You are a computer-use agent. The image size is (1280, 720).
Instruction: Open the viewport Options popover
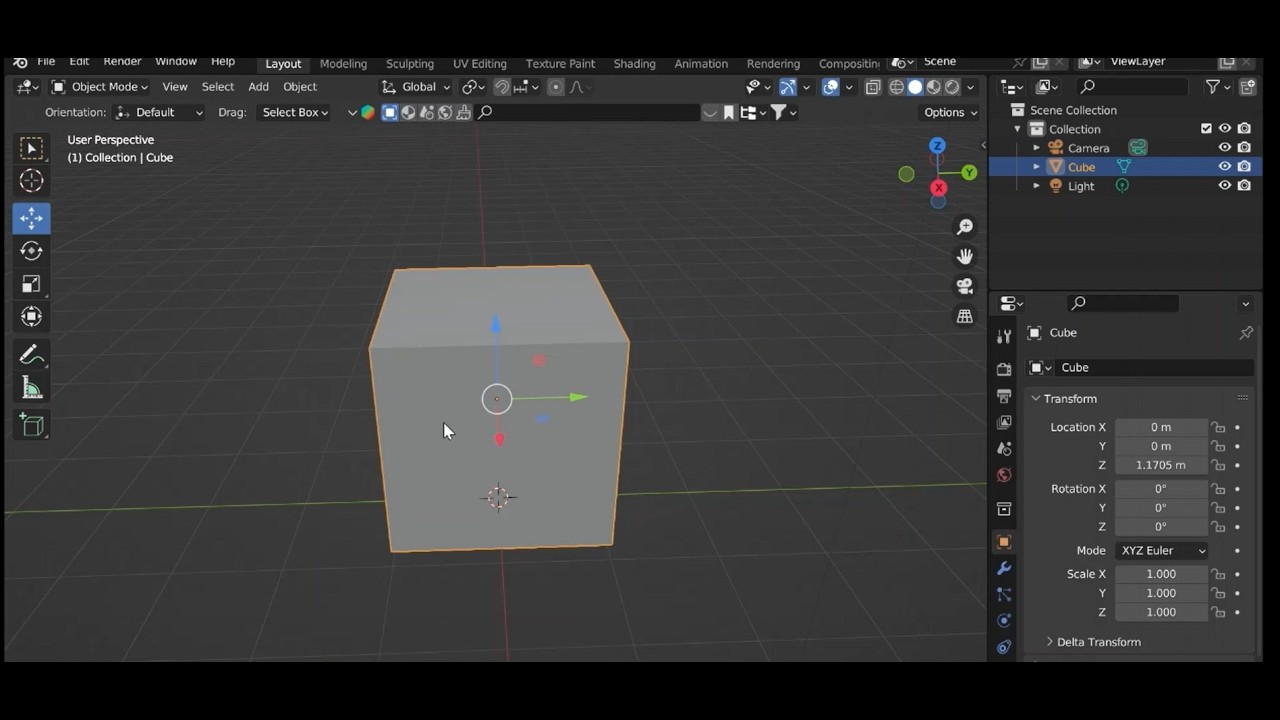pyautogui.click(x=950, y=112)
